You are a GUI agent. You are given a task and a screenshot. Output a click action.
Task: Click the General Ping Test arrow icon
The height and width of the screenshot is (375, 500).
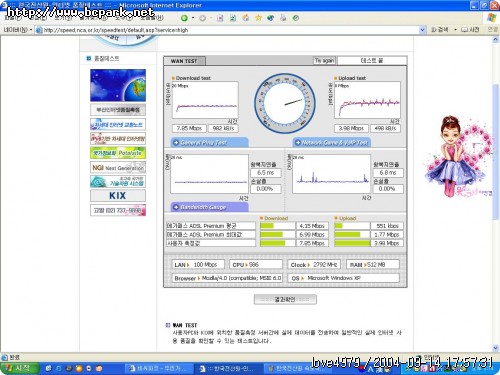pos(176,143)
